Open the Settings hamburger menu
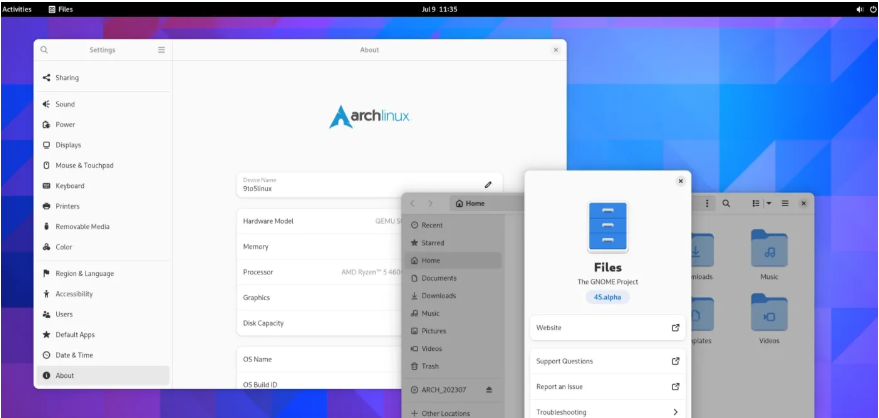Screen dimensions: 879x418 click(161, 50)
